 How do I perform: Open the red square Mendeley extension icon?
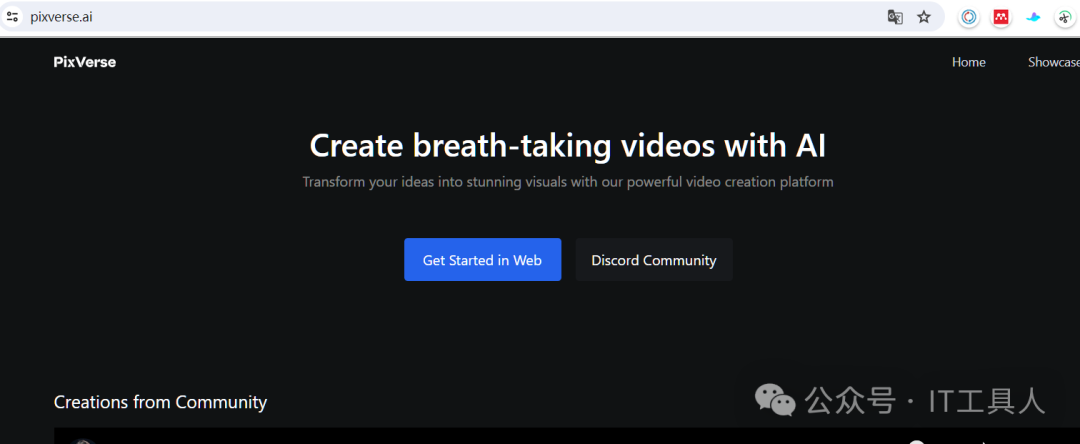click(1001, 17)
